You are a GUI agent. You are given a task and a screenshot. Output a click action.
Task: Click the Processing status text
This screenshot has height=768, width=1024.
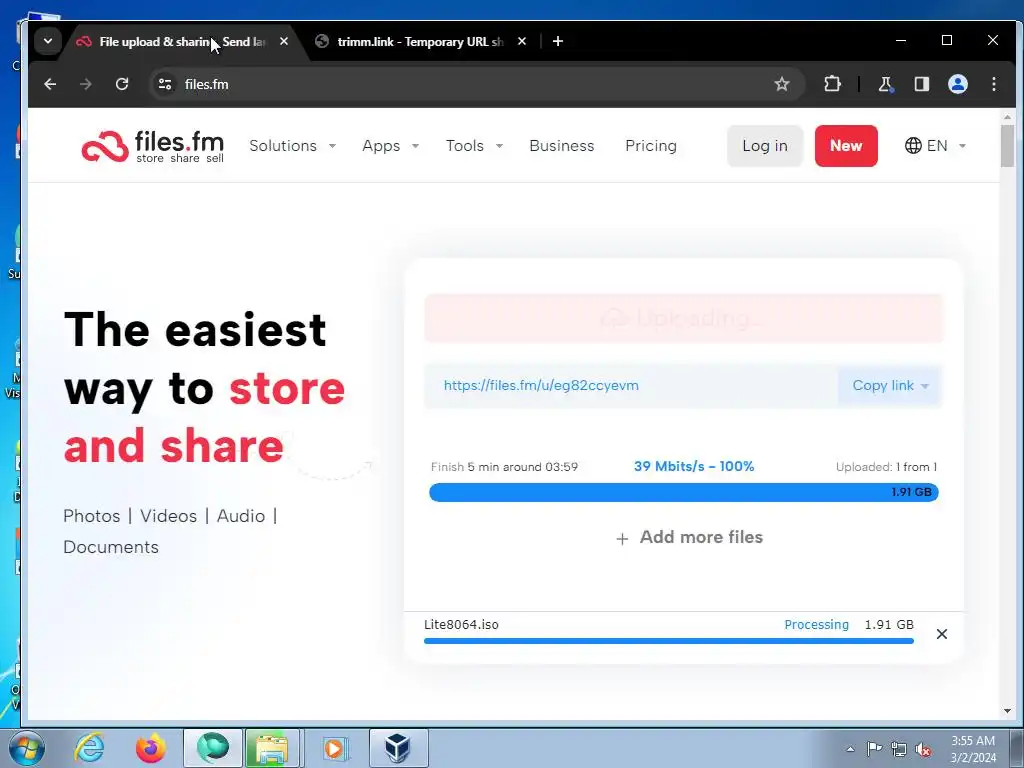816,624
